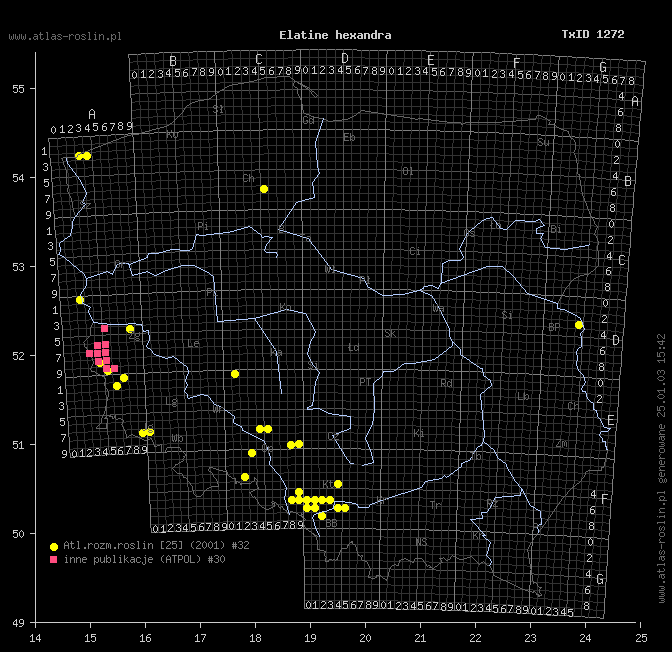Click the 'Sl' city label
This screenshot has width=672, height=652.
click(218, 109)
